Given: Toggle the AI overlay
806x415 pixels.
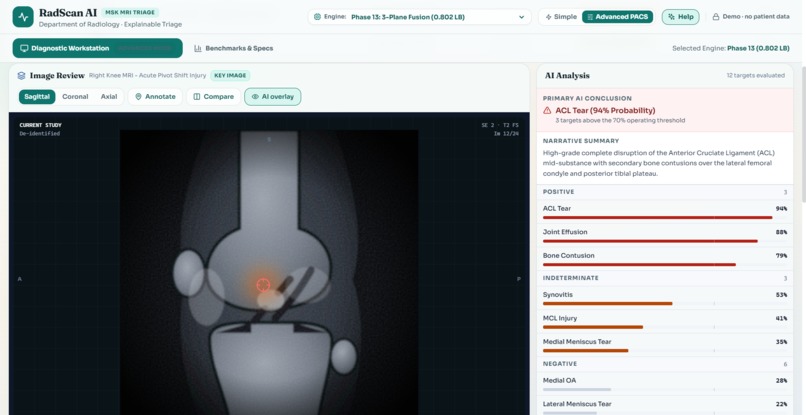Looking at the screenshot, I should (272, 97).
